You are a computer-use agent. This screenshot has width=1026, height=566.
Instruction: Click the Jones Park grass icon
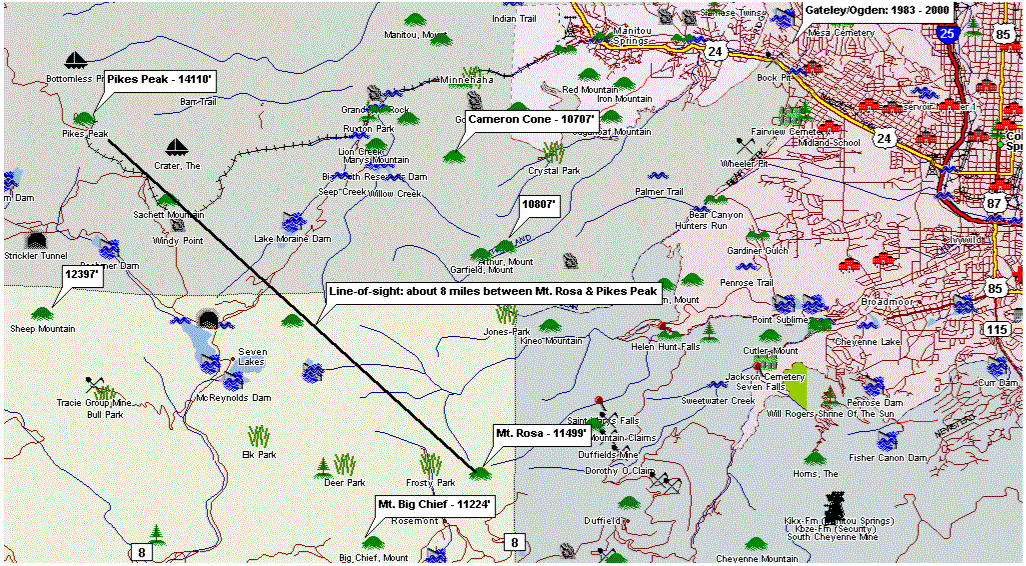[506, 314]
